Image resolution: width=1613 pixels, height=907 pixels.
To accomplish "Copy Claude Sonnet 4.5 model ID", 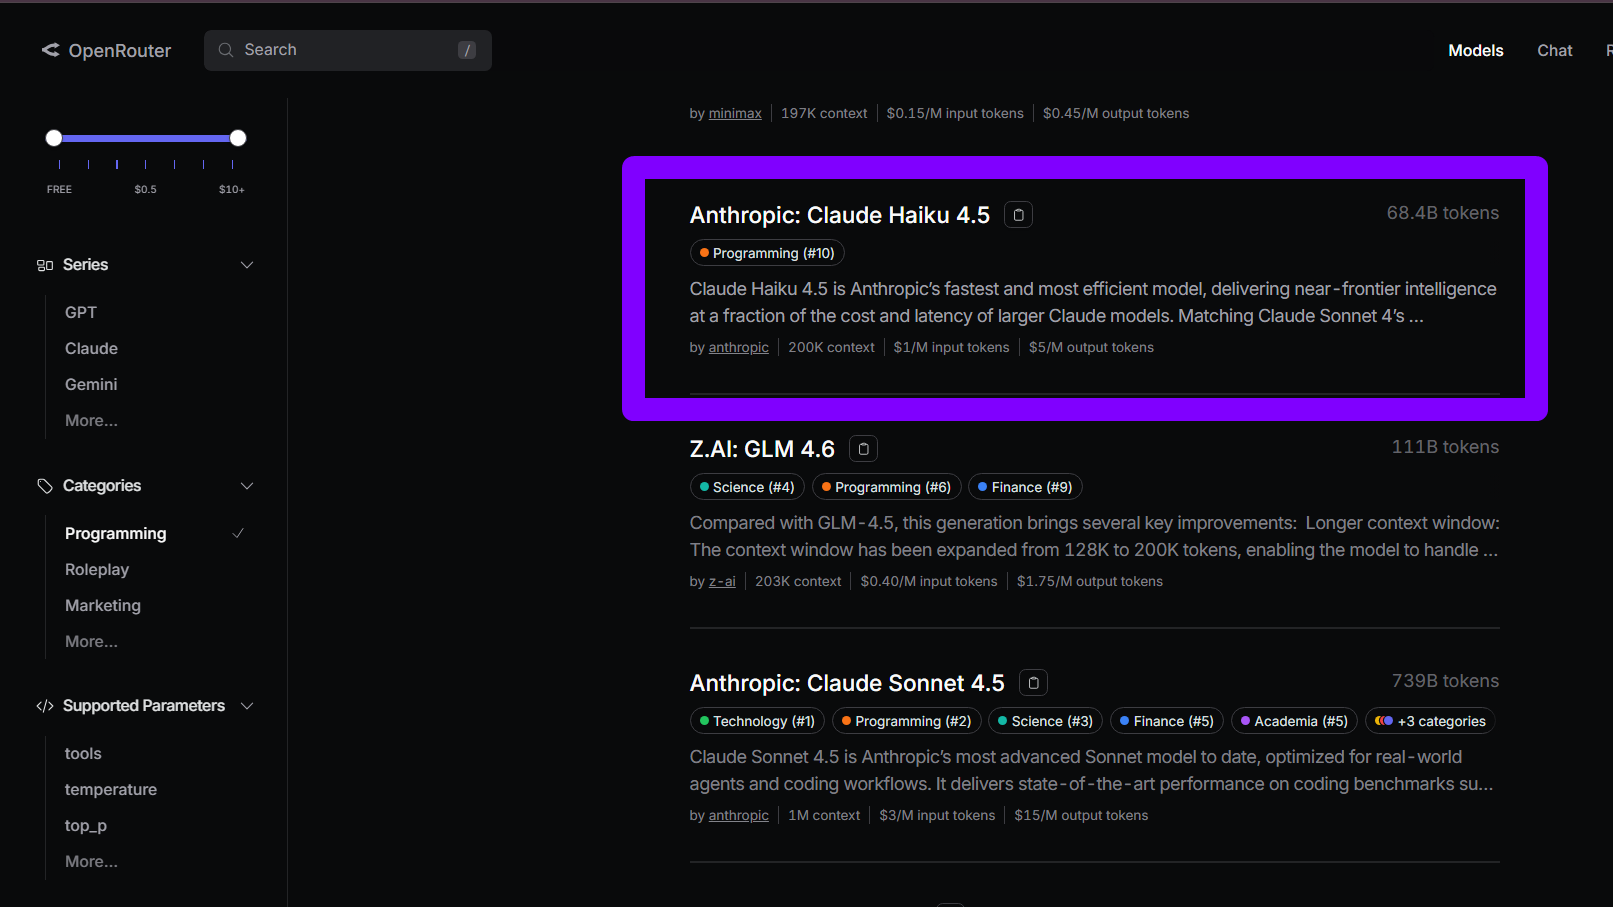I will [1033, 683].
